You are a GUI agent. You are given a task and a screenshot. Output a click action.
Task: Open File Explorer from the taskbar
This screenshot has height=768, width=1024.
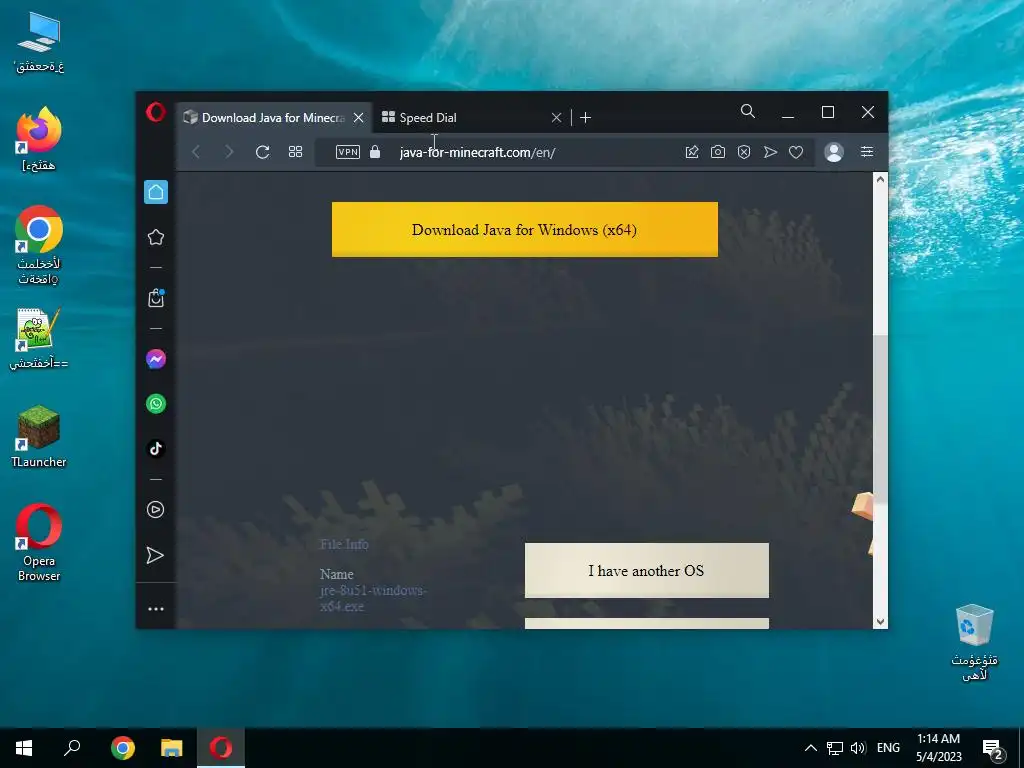172,748
